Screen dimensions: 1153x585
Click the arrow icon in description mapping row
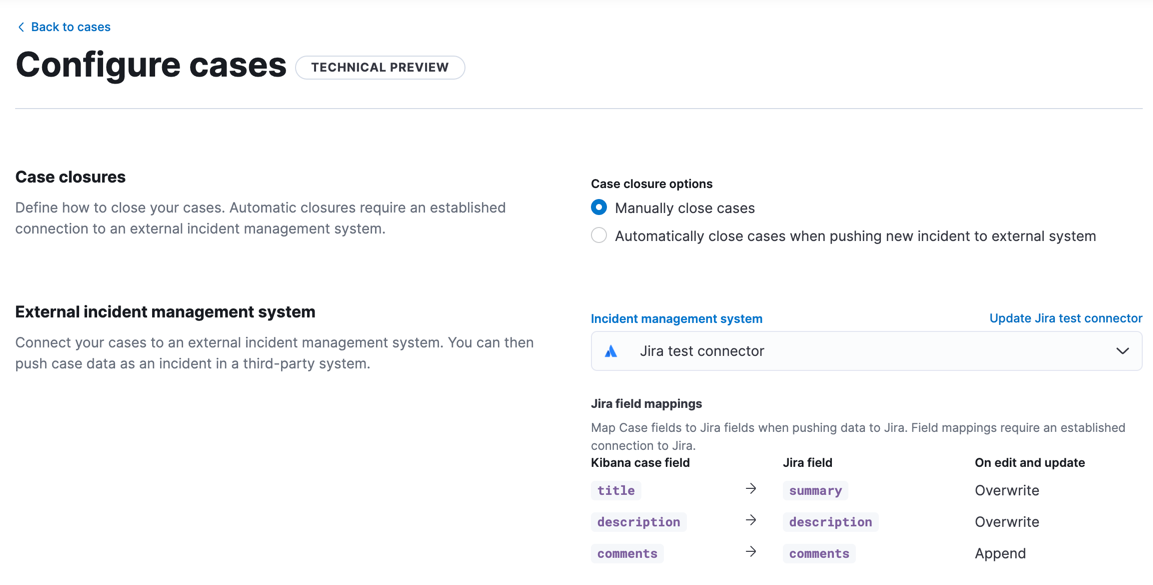(x=751, y=521)
